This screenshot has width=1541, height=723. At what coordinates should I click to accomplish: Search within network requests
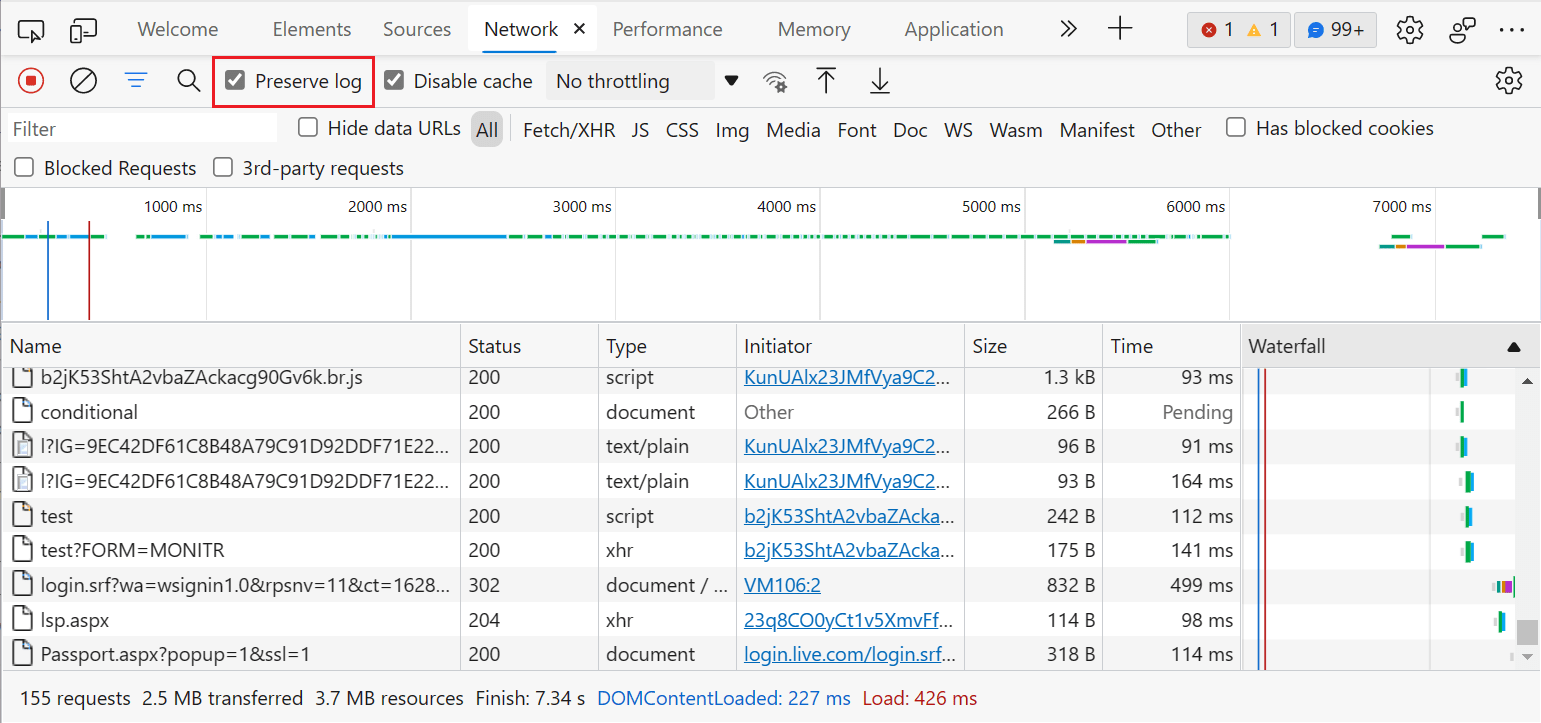[x=188, y=81]
